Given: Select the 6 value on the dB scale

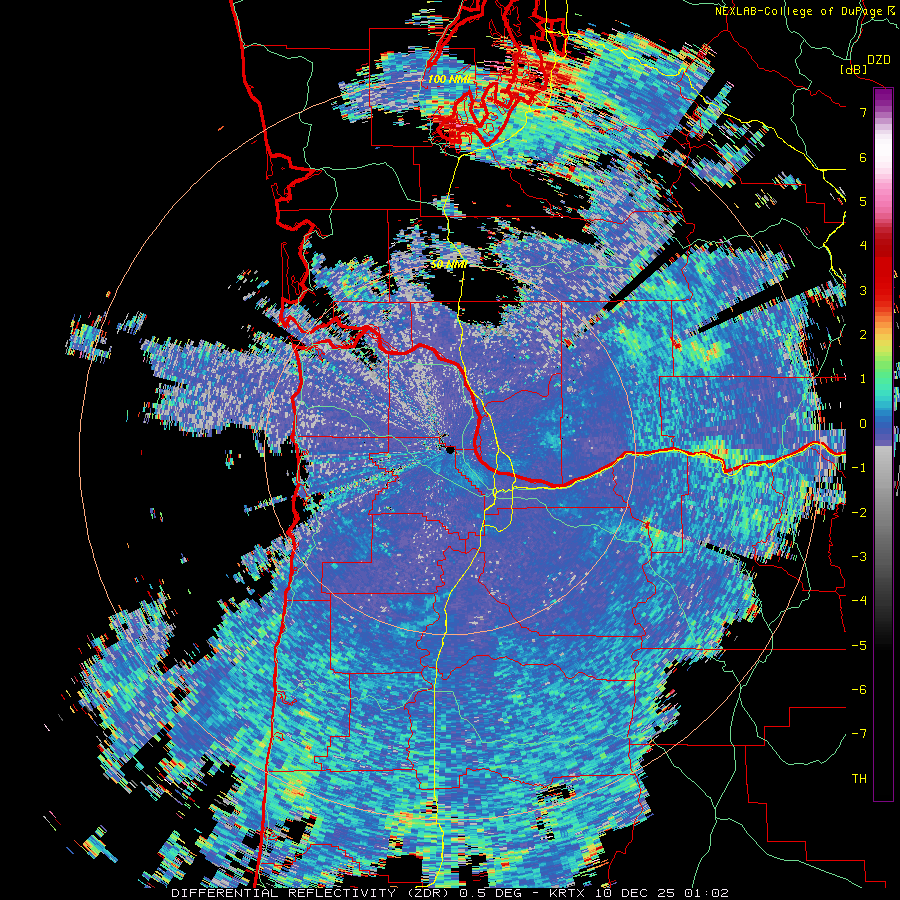Looking at the screenshot, I should coord(863,157).
